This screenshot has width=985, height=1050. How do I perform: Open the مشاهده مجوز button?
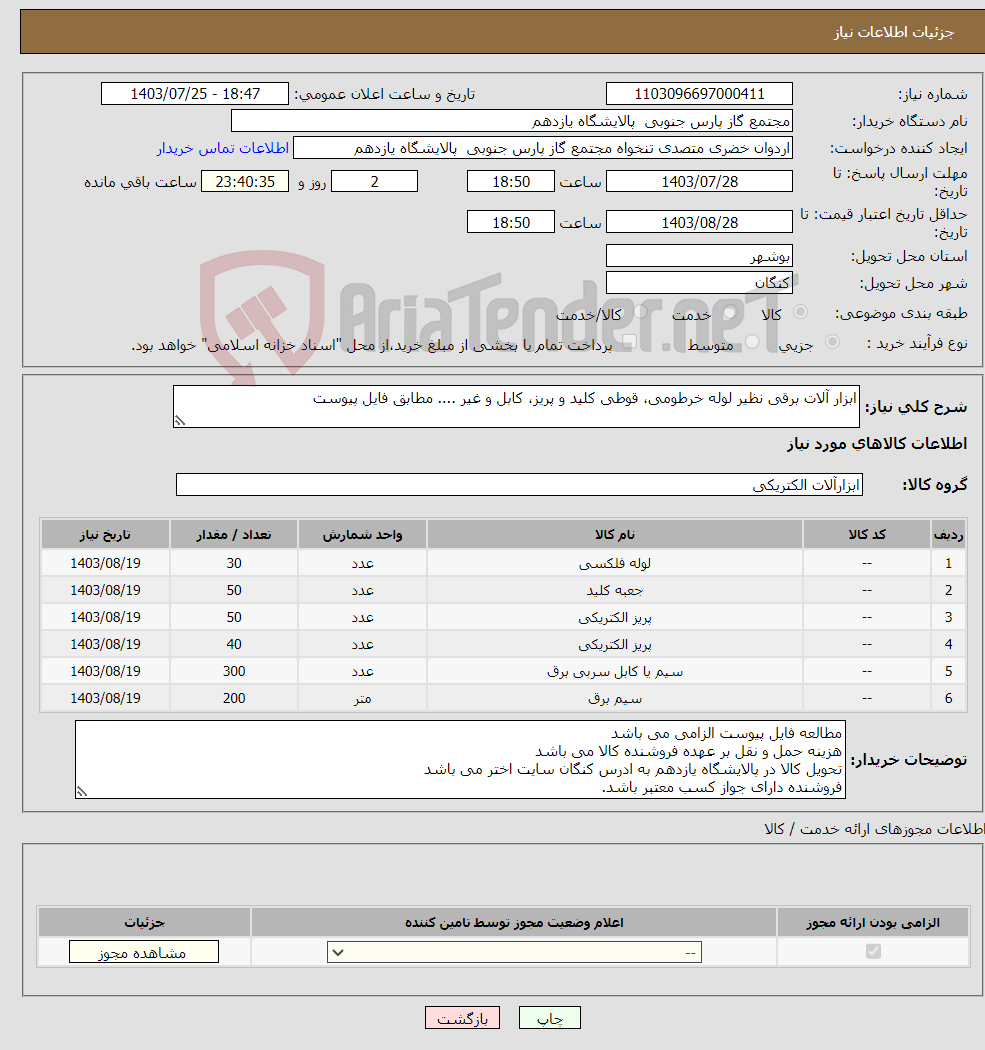(x=143, y=952)
